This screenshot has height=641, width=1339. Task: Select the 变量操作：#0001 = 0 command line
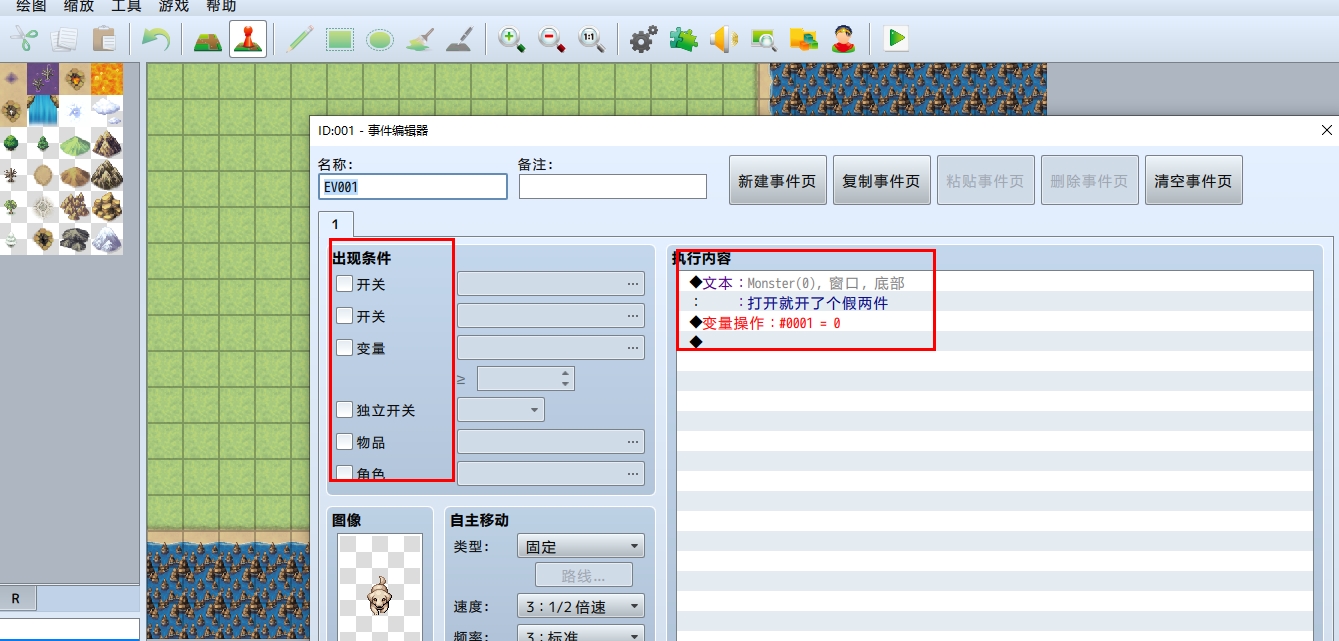point(994,323)
